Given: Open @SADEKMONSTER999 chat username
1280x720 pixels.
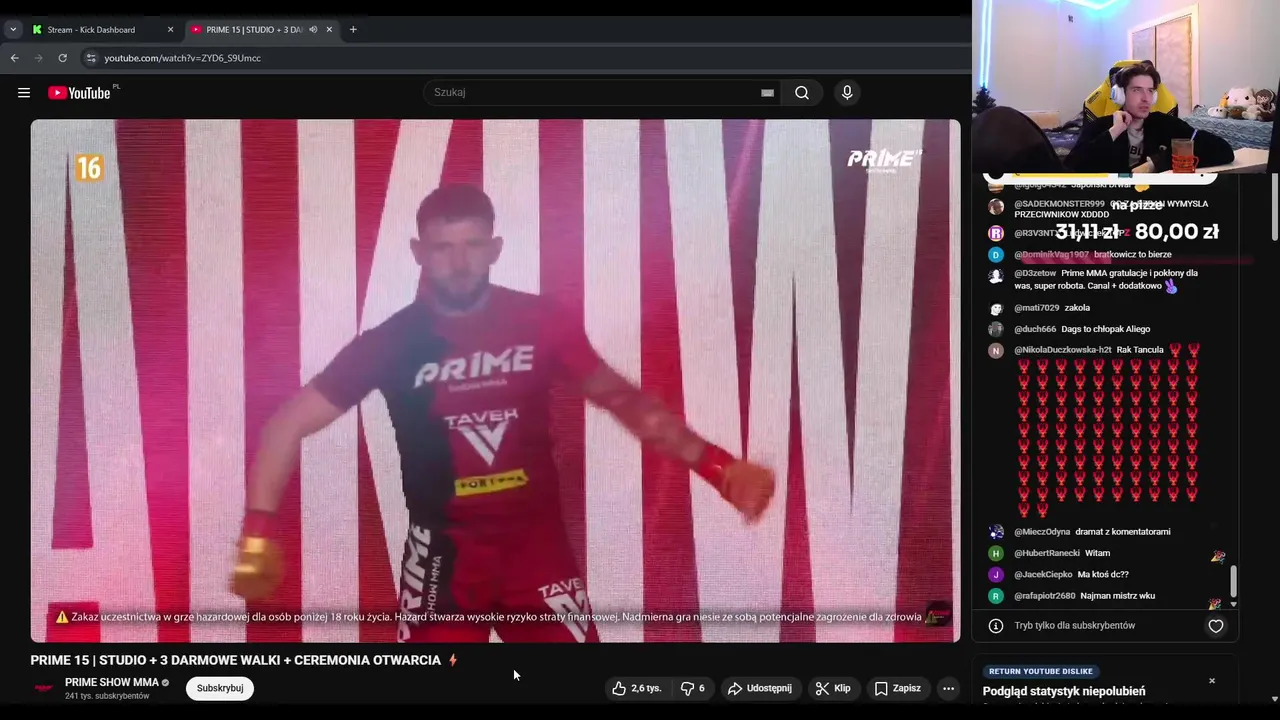Looking at the screenshot, I should [1059, 204].
